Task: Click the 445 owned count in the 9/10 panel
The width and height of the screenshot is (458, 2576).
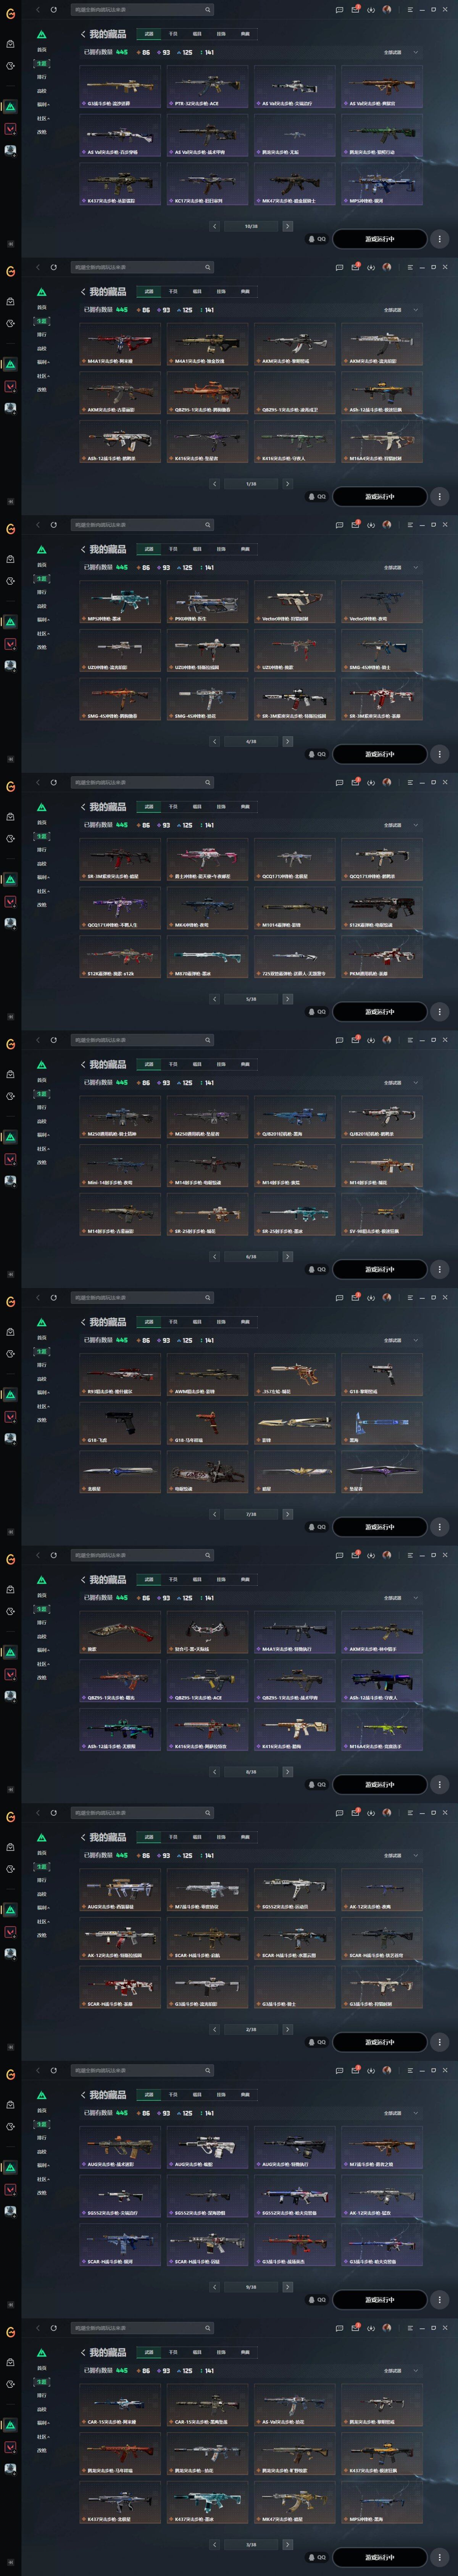Action: [x=122, y=2113]
